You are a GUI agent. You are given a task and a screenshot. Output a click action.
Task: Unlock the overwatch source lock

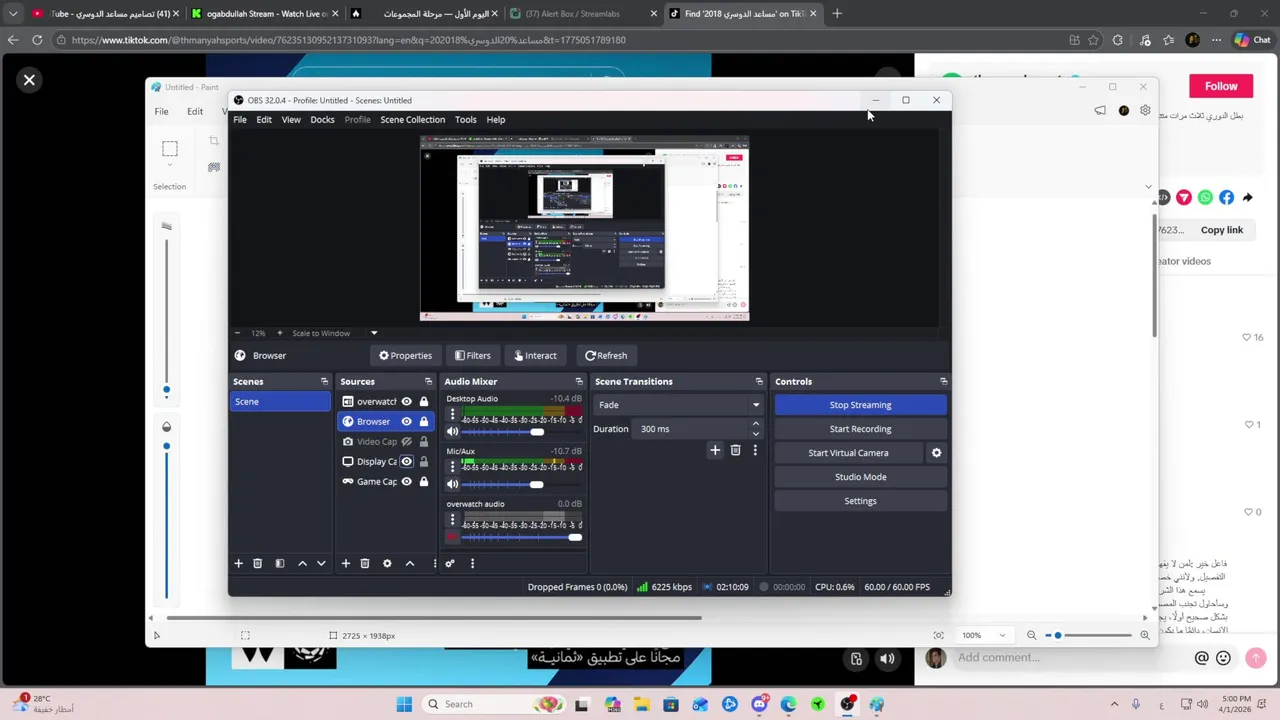pos(424,401)
